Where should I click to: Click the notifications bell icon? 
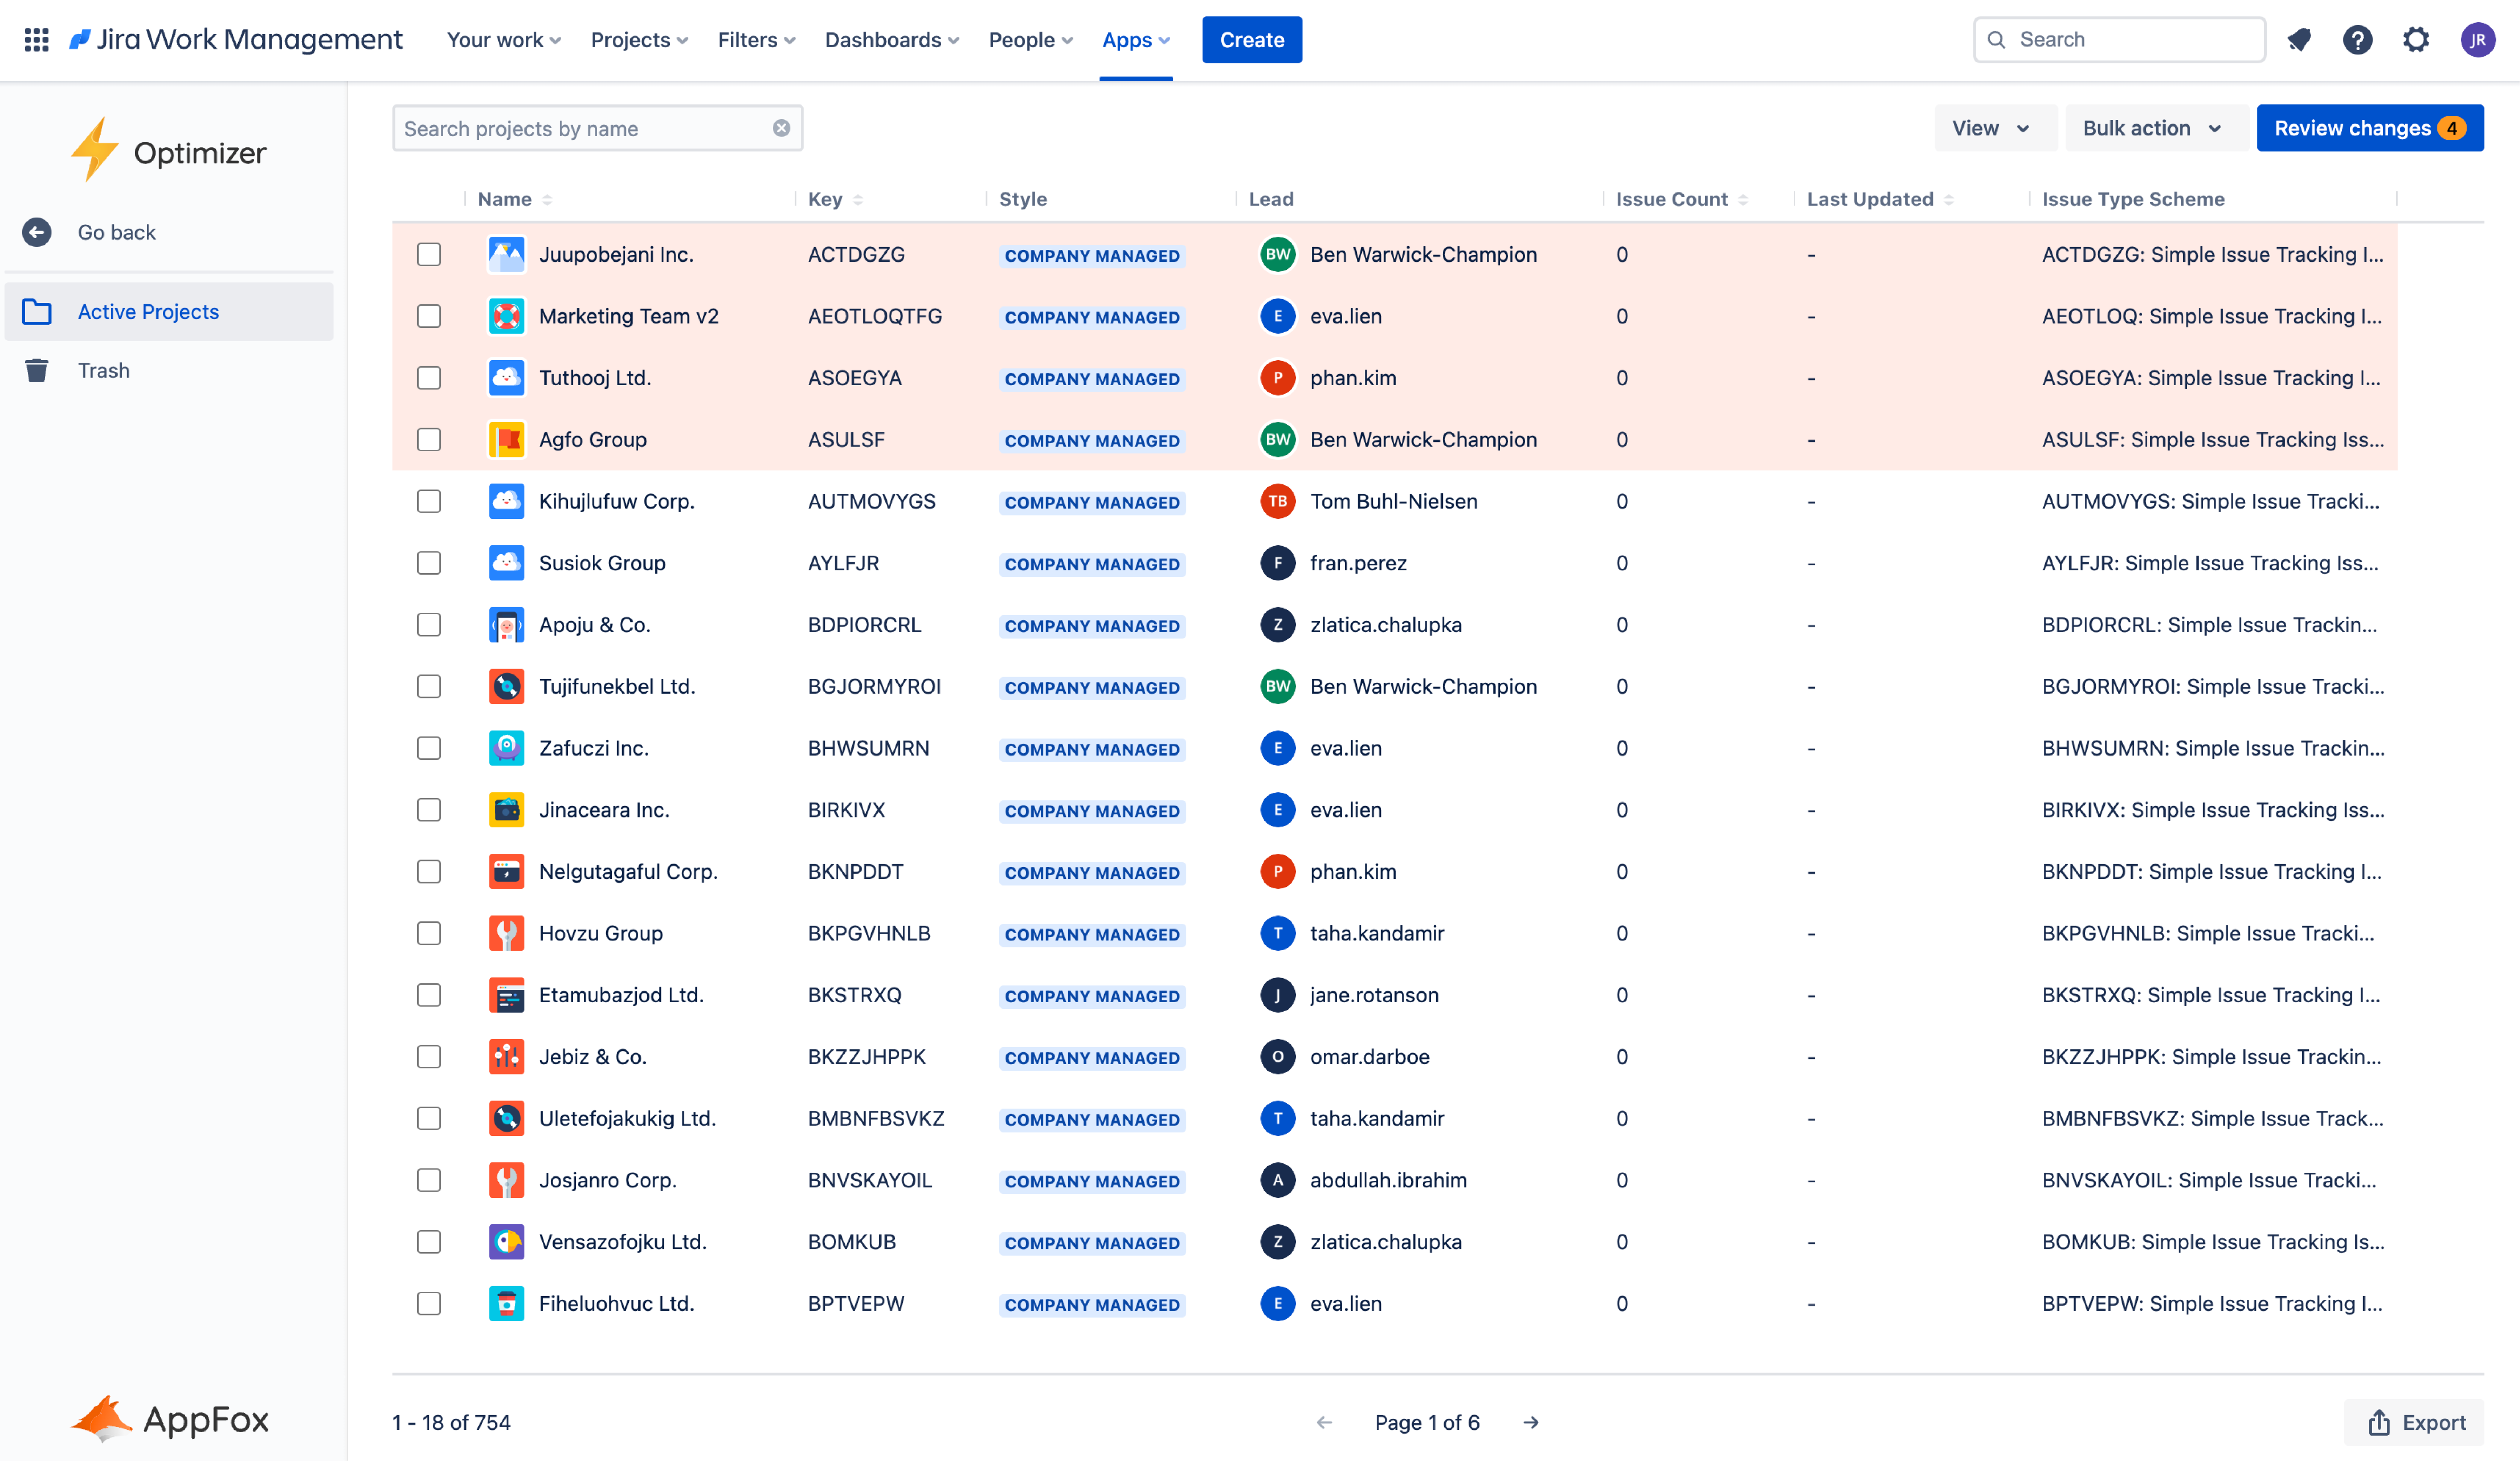(2299, 40)
